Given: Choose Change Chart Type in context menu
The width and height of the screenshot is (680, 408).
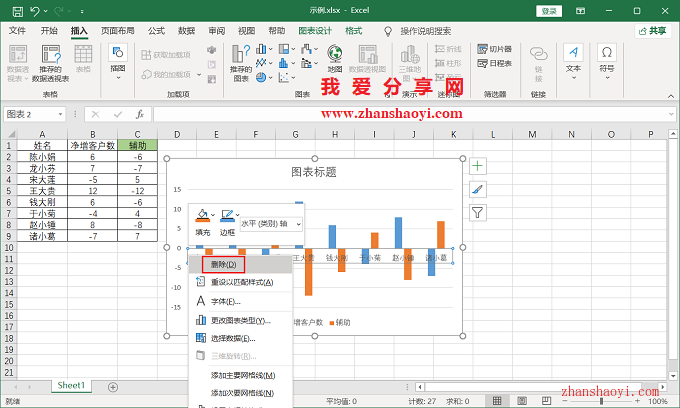Looking at the screenshot, I should pos(241,320).
